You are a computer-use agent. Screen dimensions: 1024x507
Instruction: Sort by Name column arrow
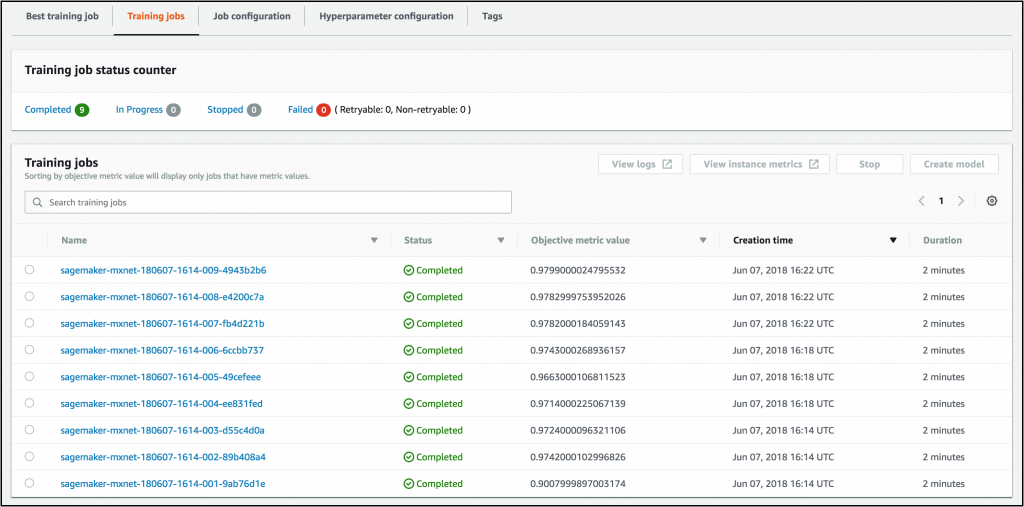coord(374,240)
